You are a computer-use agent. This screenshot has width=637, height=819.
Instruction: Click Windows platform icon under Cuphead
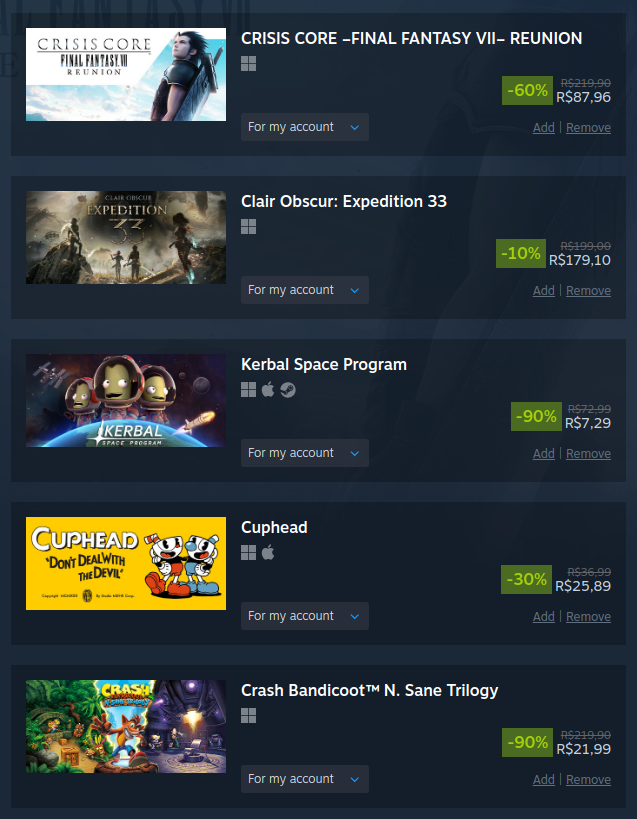coord(249,553)
